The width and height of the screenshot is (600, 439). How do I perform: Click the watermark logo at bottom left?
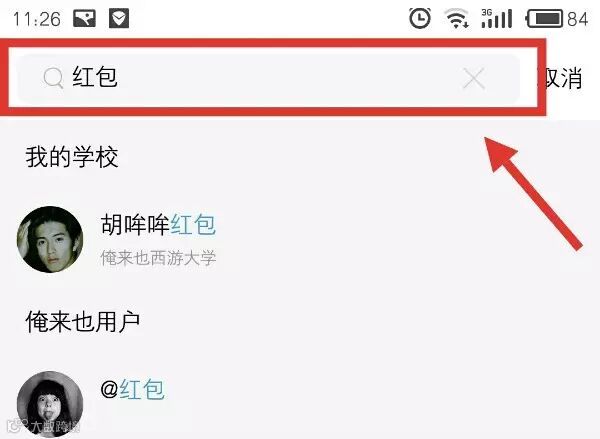click(x=44, y=427)
